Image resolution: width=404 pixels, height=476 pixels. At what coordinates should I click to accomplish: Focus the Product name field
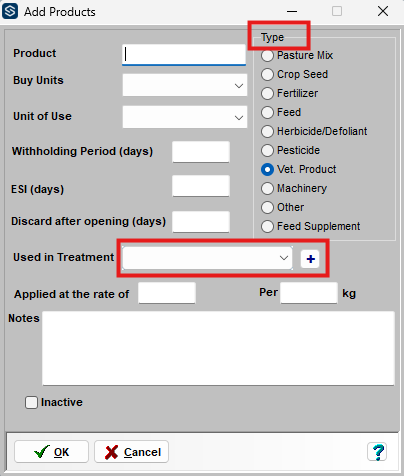[184, 55]
